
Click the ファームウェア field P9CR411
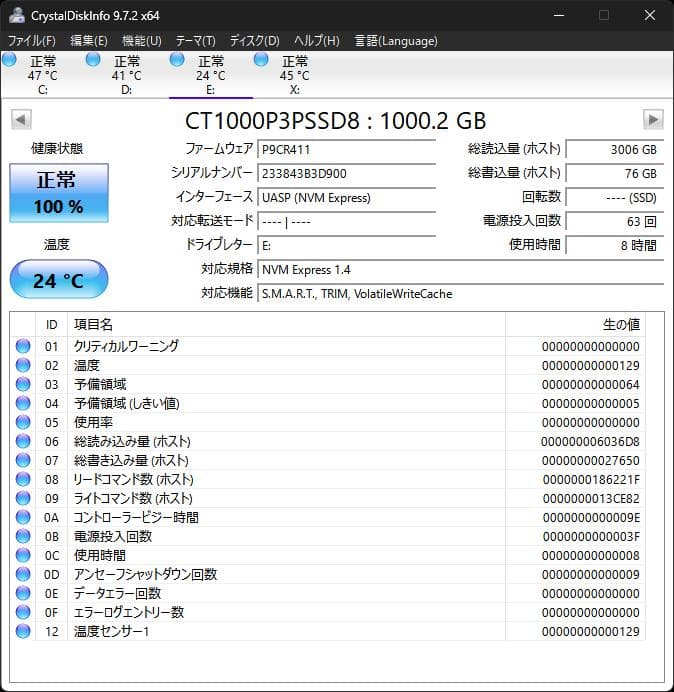346,150
